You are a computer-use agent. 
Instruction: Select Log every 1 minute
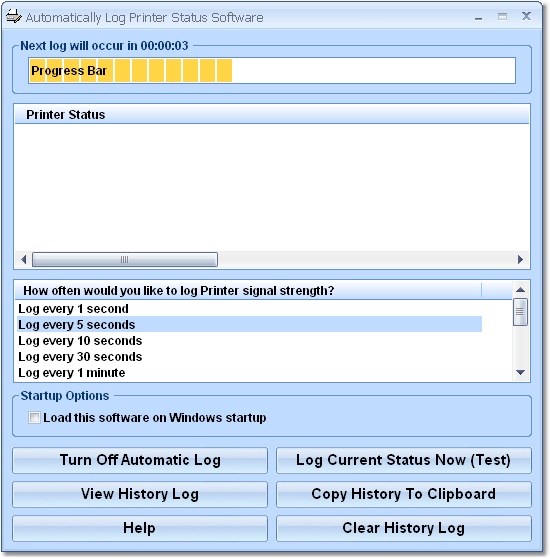pyautogui.click(x=249, y=373)
